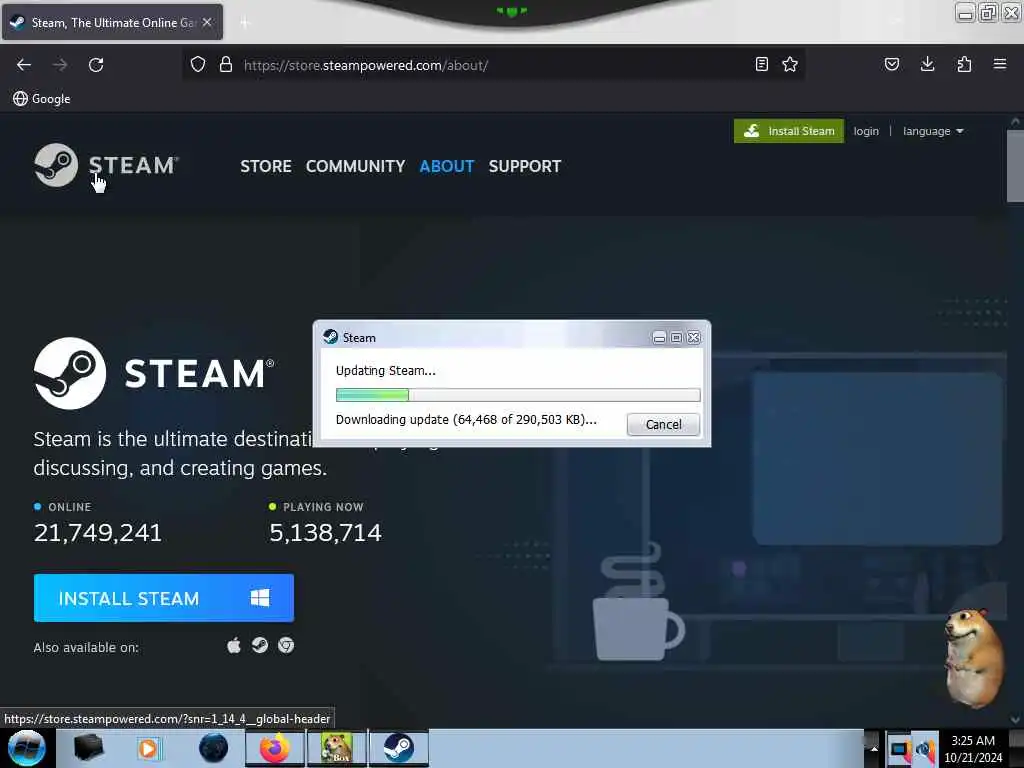
Task: Go back using the browser back arrow
Action: [x=24, y=65]
